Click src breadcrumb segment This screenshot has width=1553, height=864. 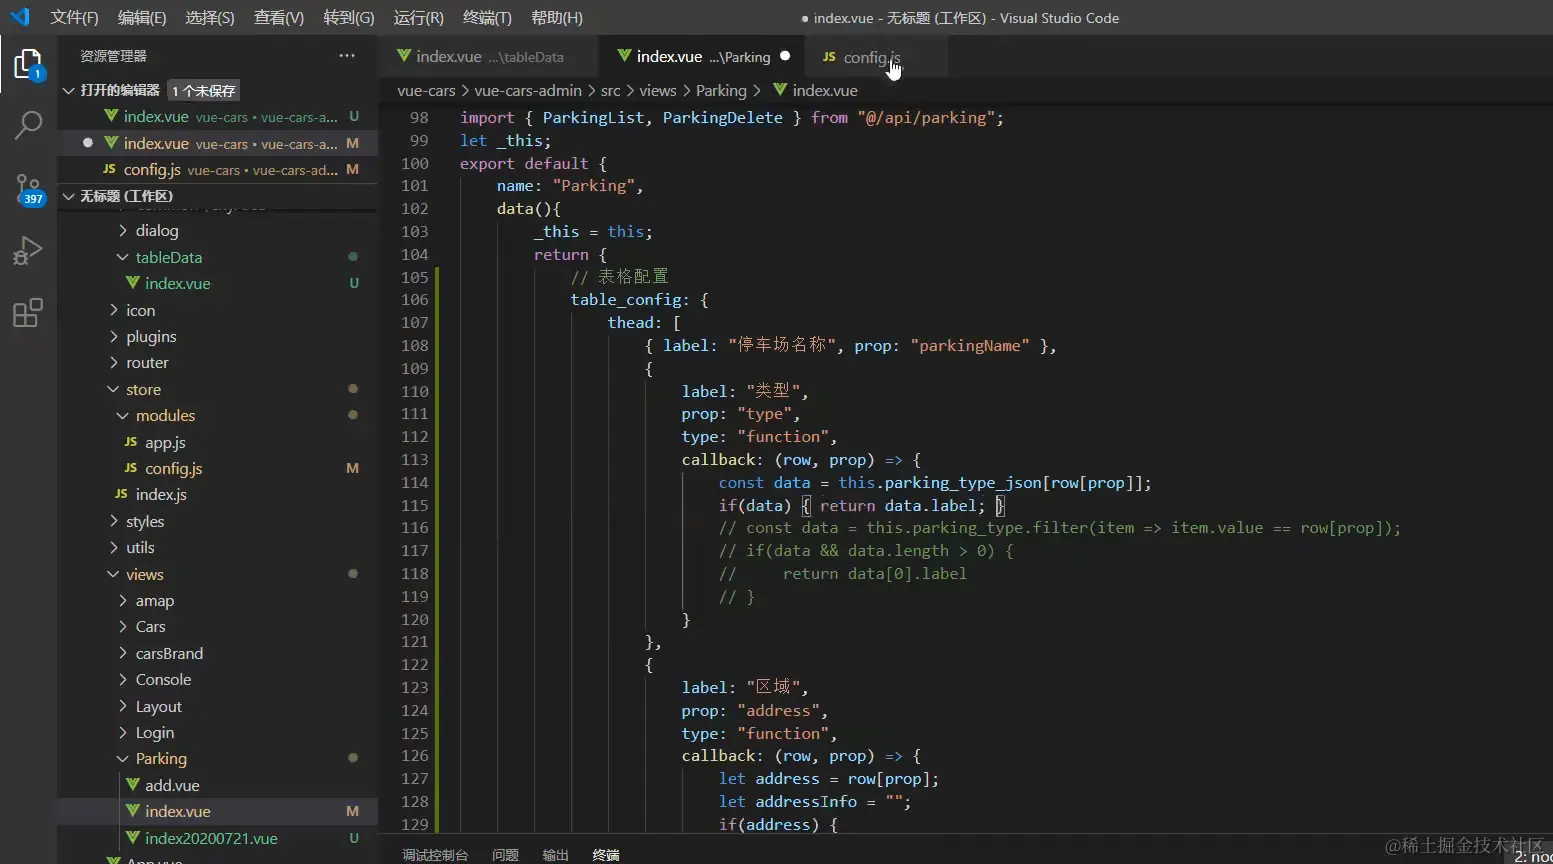click(x=610, y=90)
